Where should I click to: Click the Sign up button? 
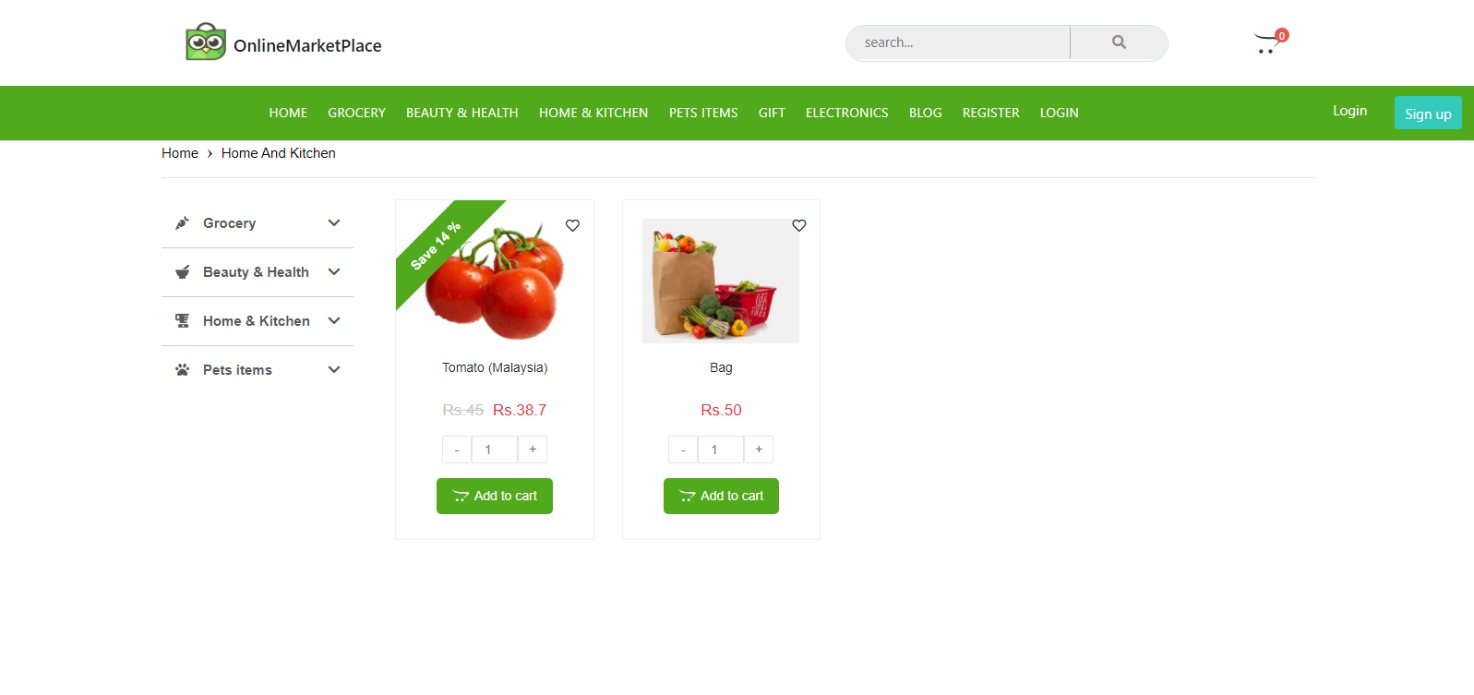tap(1428, 113)
